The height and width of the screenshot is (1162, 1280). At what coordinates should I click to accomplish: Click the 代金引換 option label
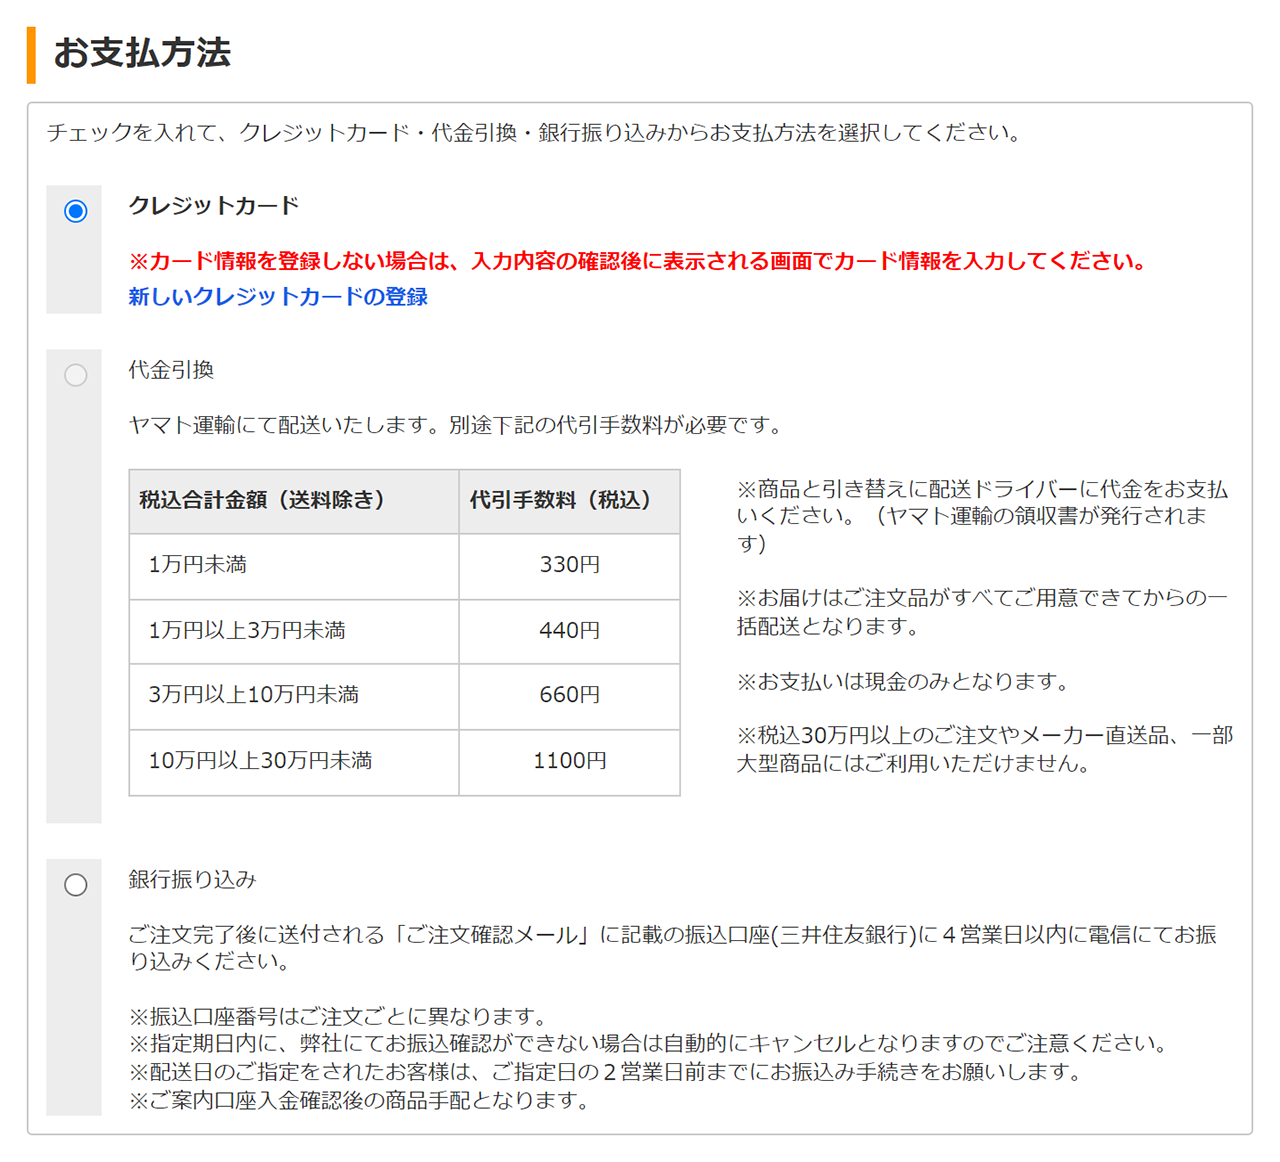[x=171, y=370]
